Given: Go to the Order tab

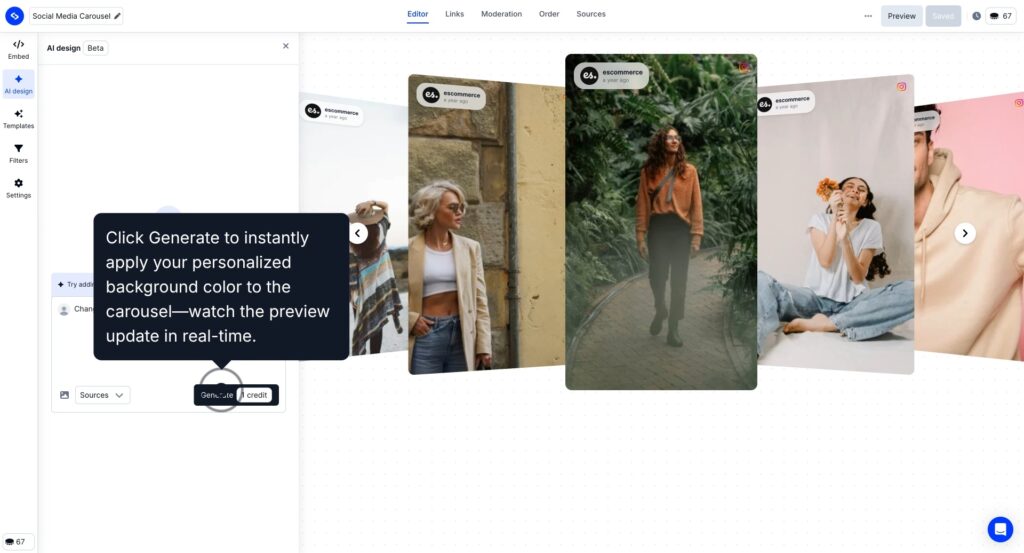Looking at the screenshot, I should click(x=549, y=14).
